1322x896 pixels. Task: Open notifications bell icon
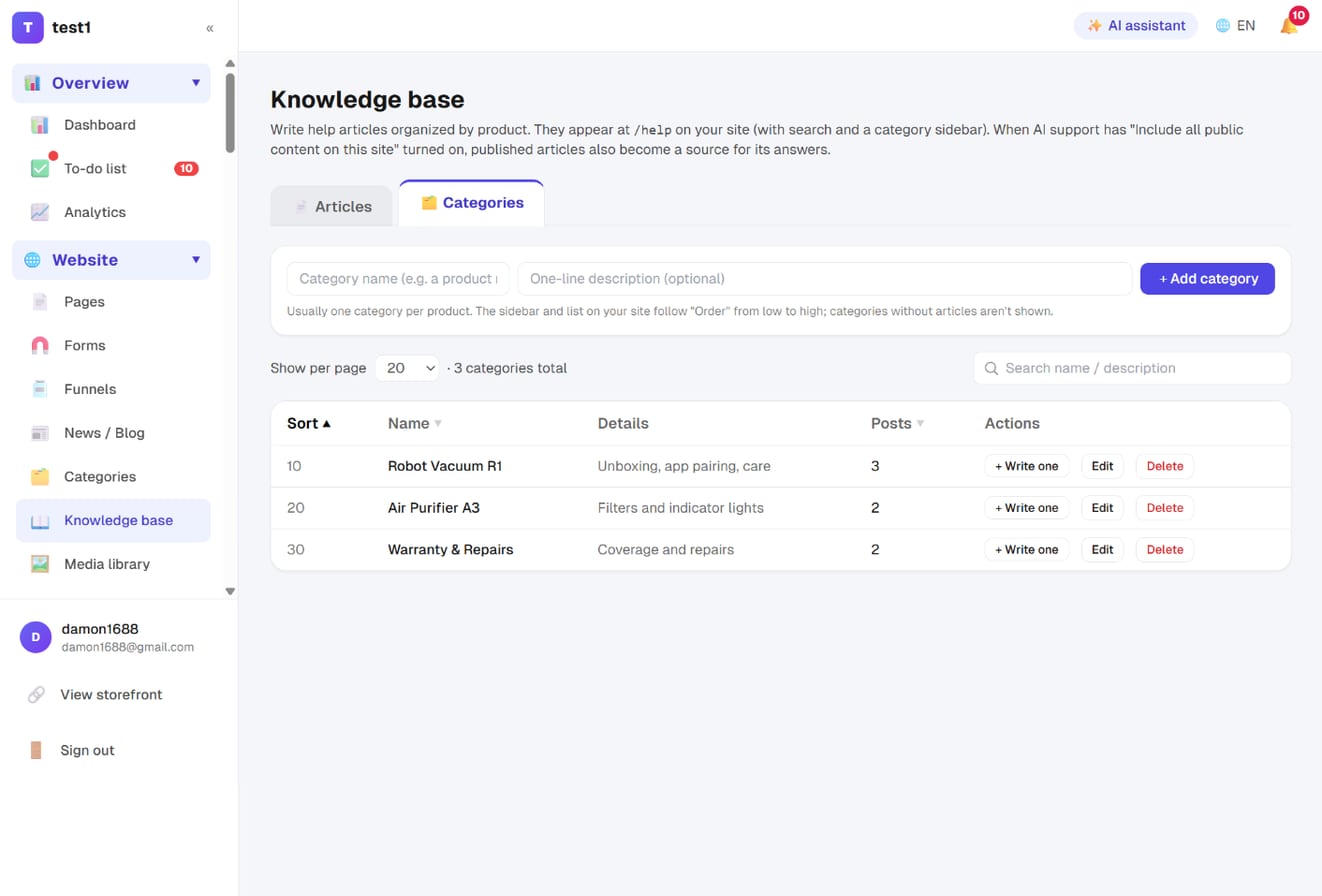(1289, 25)
